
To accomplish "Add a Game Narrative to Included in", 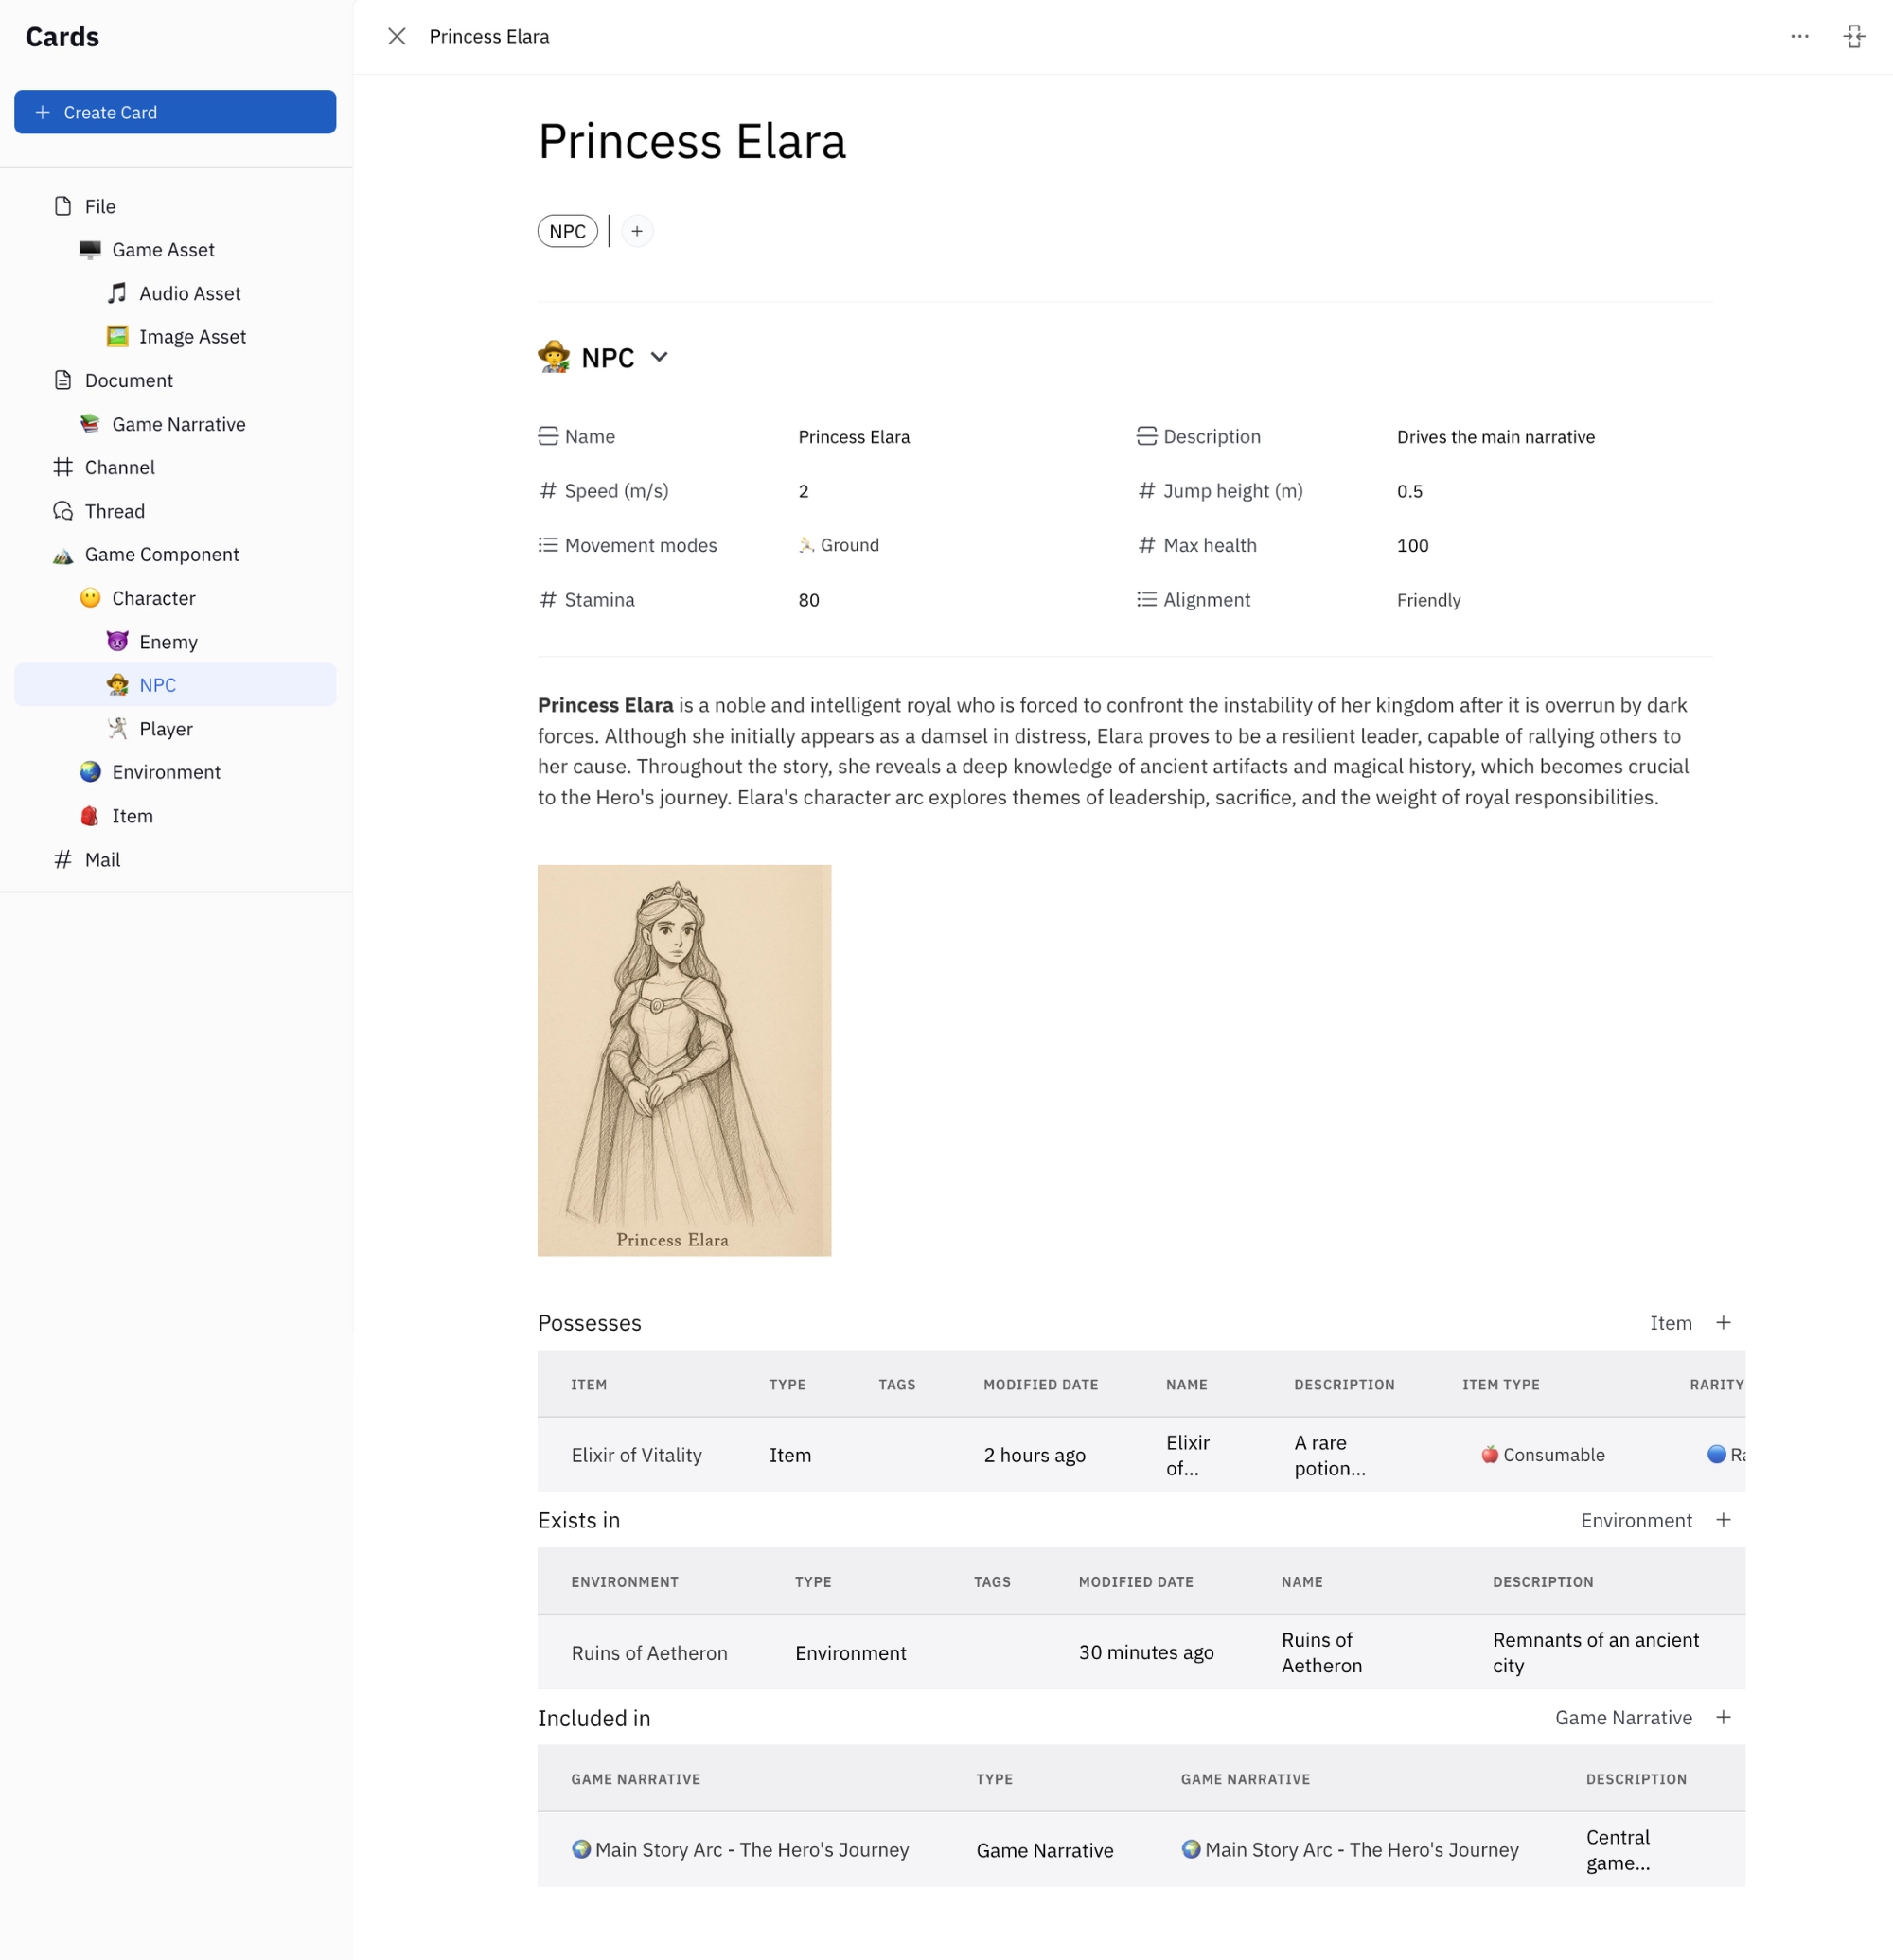I will 1723,1716.
